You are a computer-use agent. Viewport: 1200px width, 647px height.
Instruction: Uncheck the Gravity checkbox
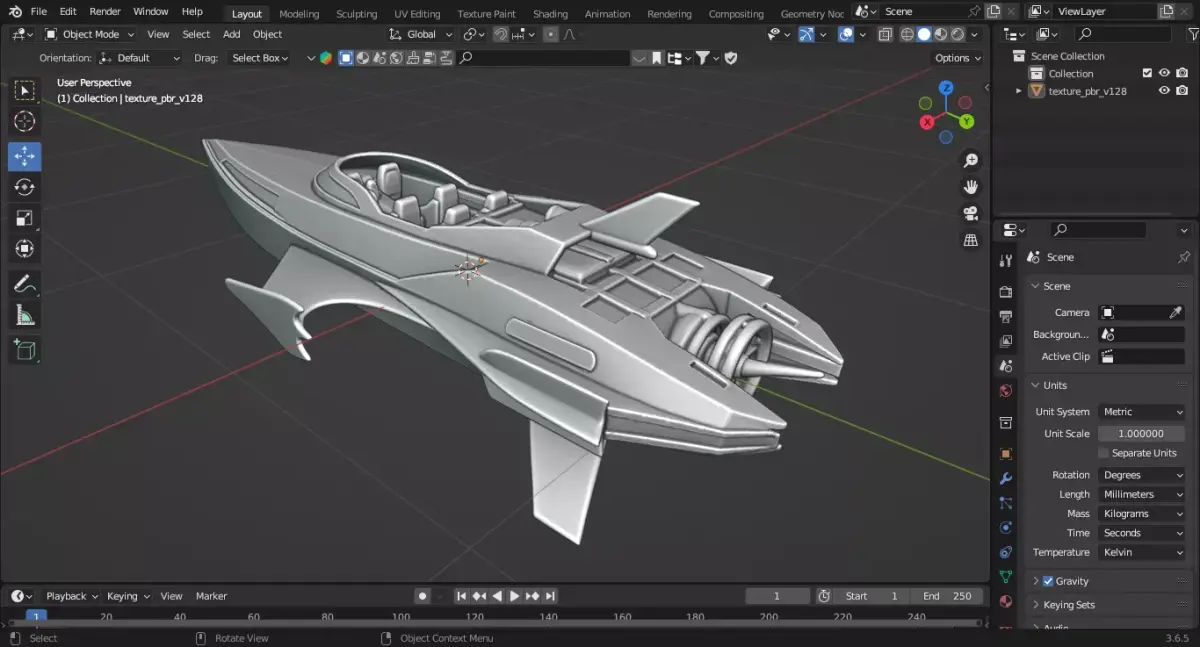pyautogui.click(x=1048, y=581)
